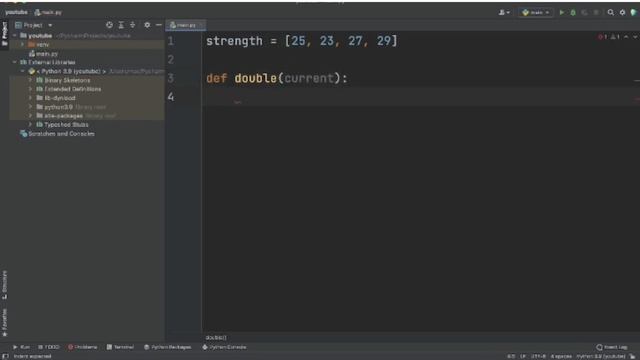
Task: Expand Binary Skeletons node
Action: pyautogui.click(x=31, y=80)
